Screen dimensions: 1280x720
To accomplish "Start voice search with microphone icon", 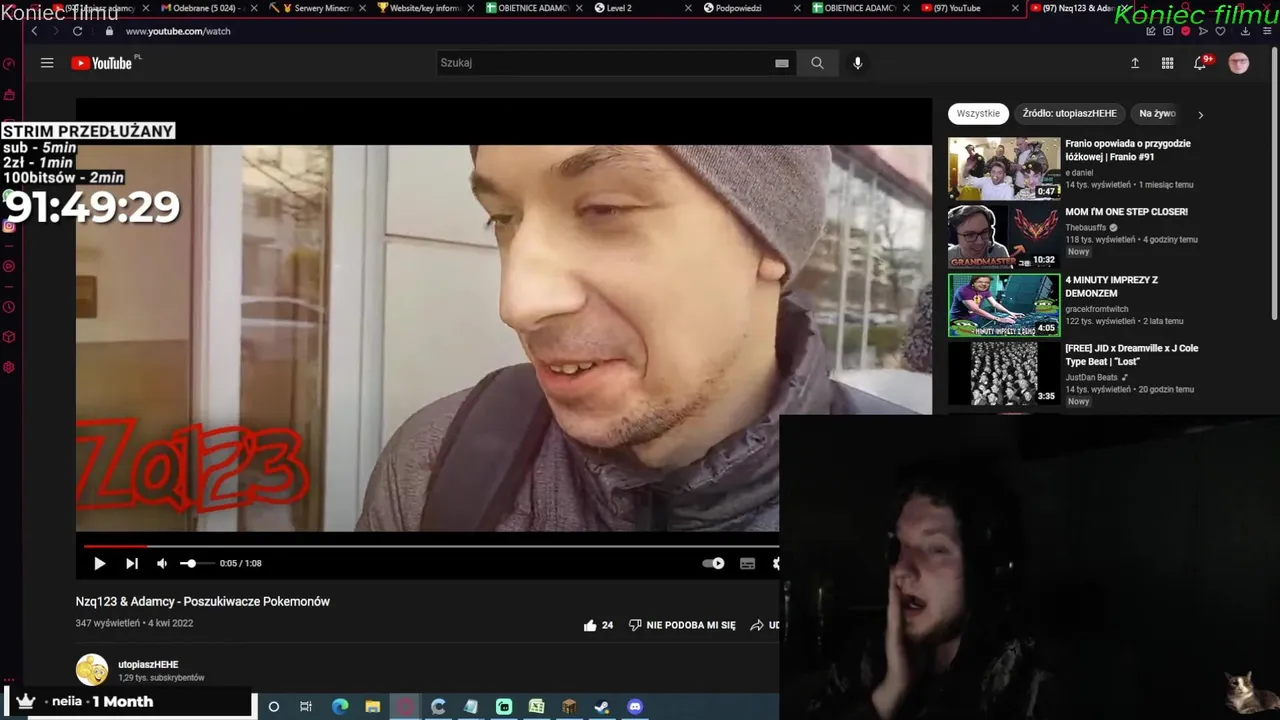I will click(x=857, y=63).
